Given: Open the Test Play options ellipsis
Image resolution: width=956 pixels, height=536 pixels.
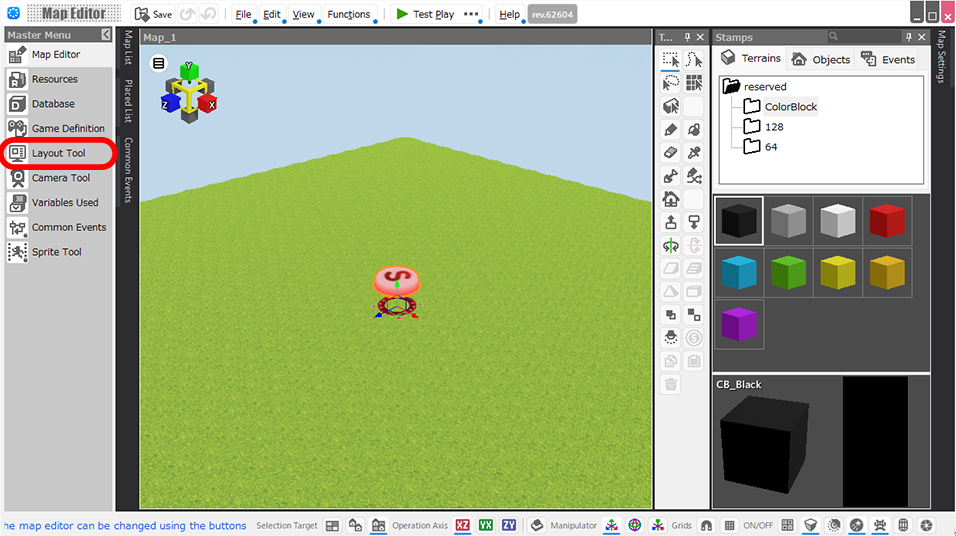Looking at the screenshot, I should tap(471, 14).
